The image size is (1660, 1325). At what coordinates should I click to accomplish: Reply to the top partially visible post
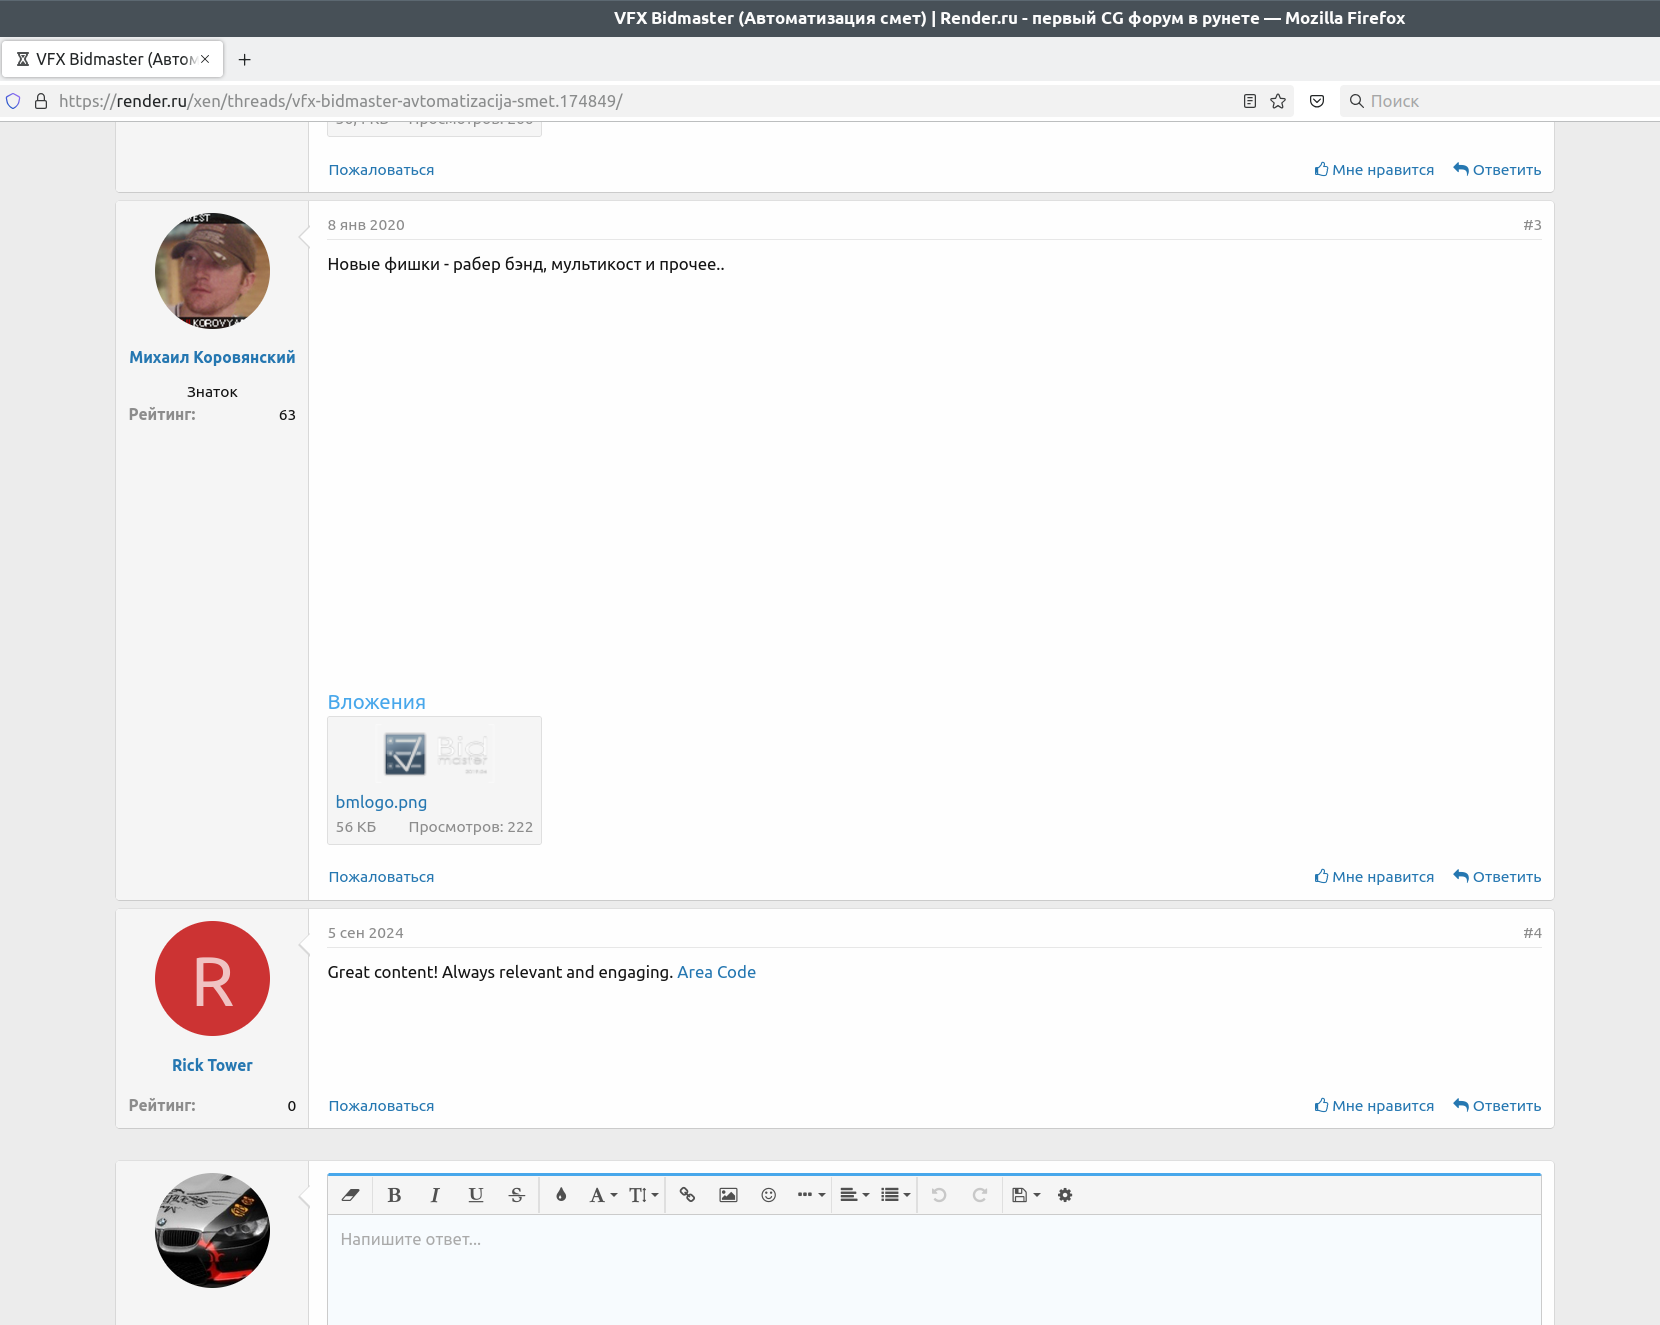(x=1497, y=170)
